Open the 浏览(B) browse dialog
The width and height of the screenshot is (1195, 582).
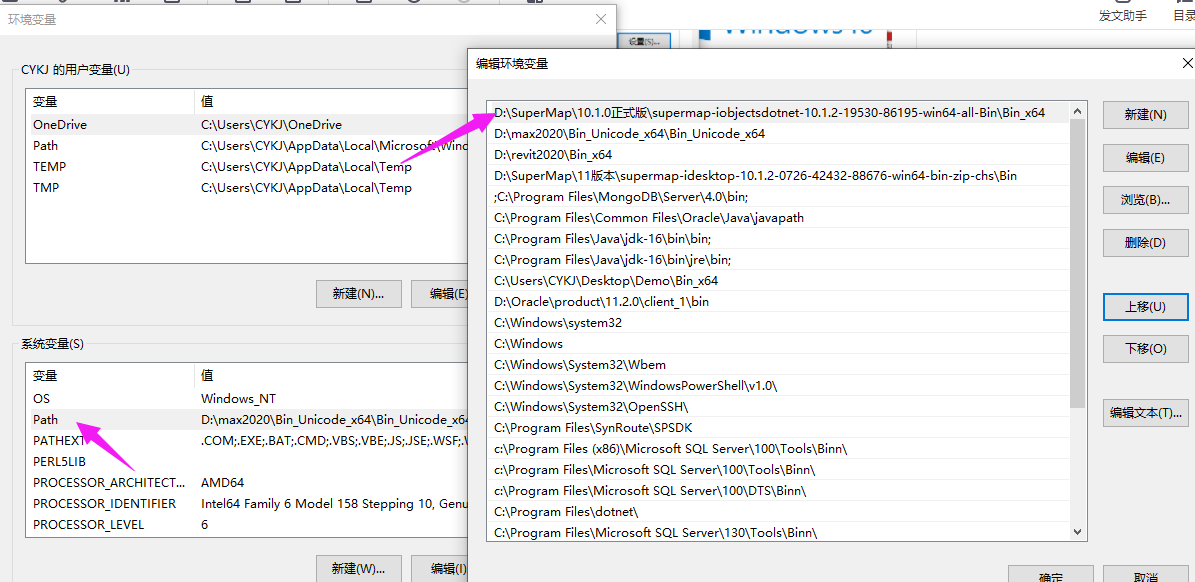[1144, 199]
